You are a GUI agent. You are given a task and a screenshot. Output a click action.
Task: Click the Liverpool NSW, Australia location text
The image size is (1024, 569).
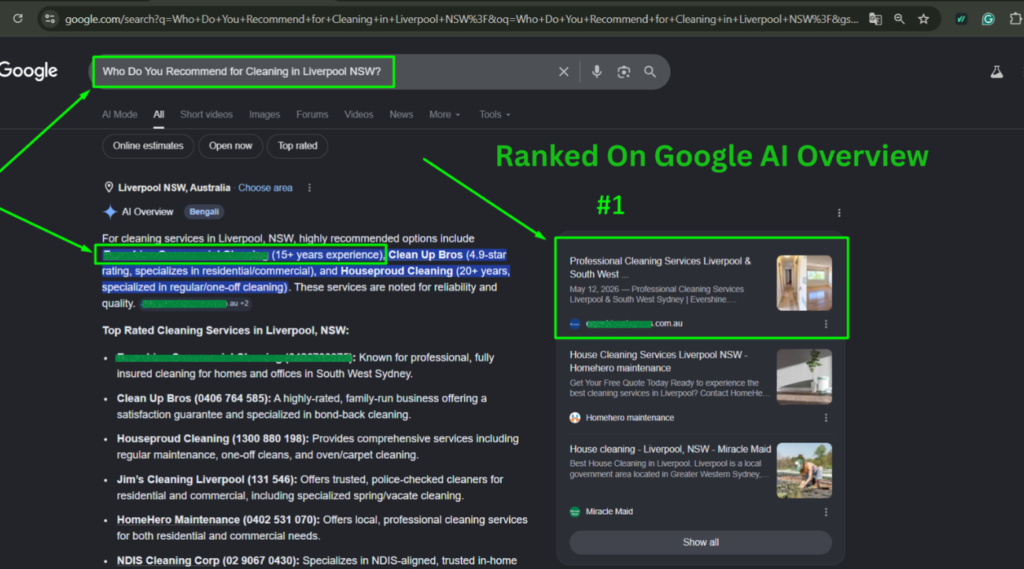coord(174,187)
